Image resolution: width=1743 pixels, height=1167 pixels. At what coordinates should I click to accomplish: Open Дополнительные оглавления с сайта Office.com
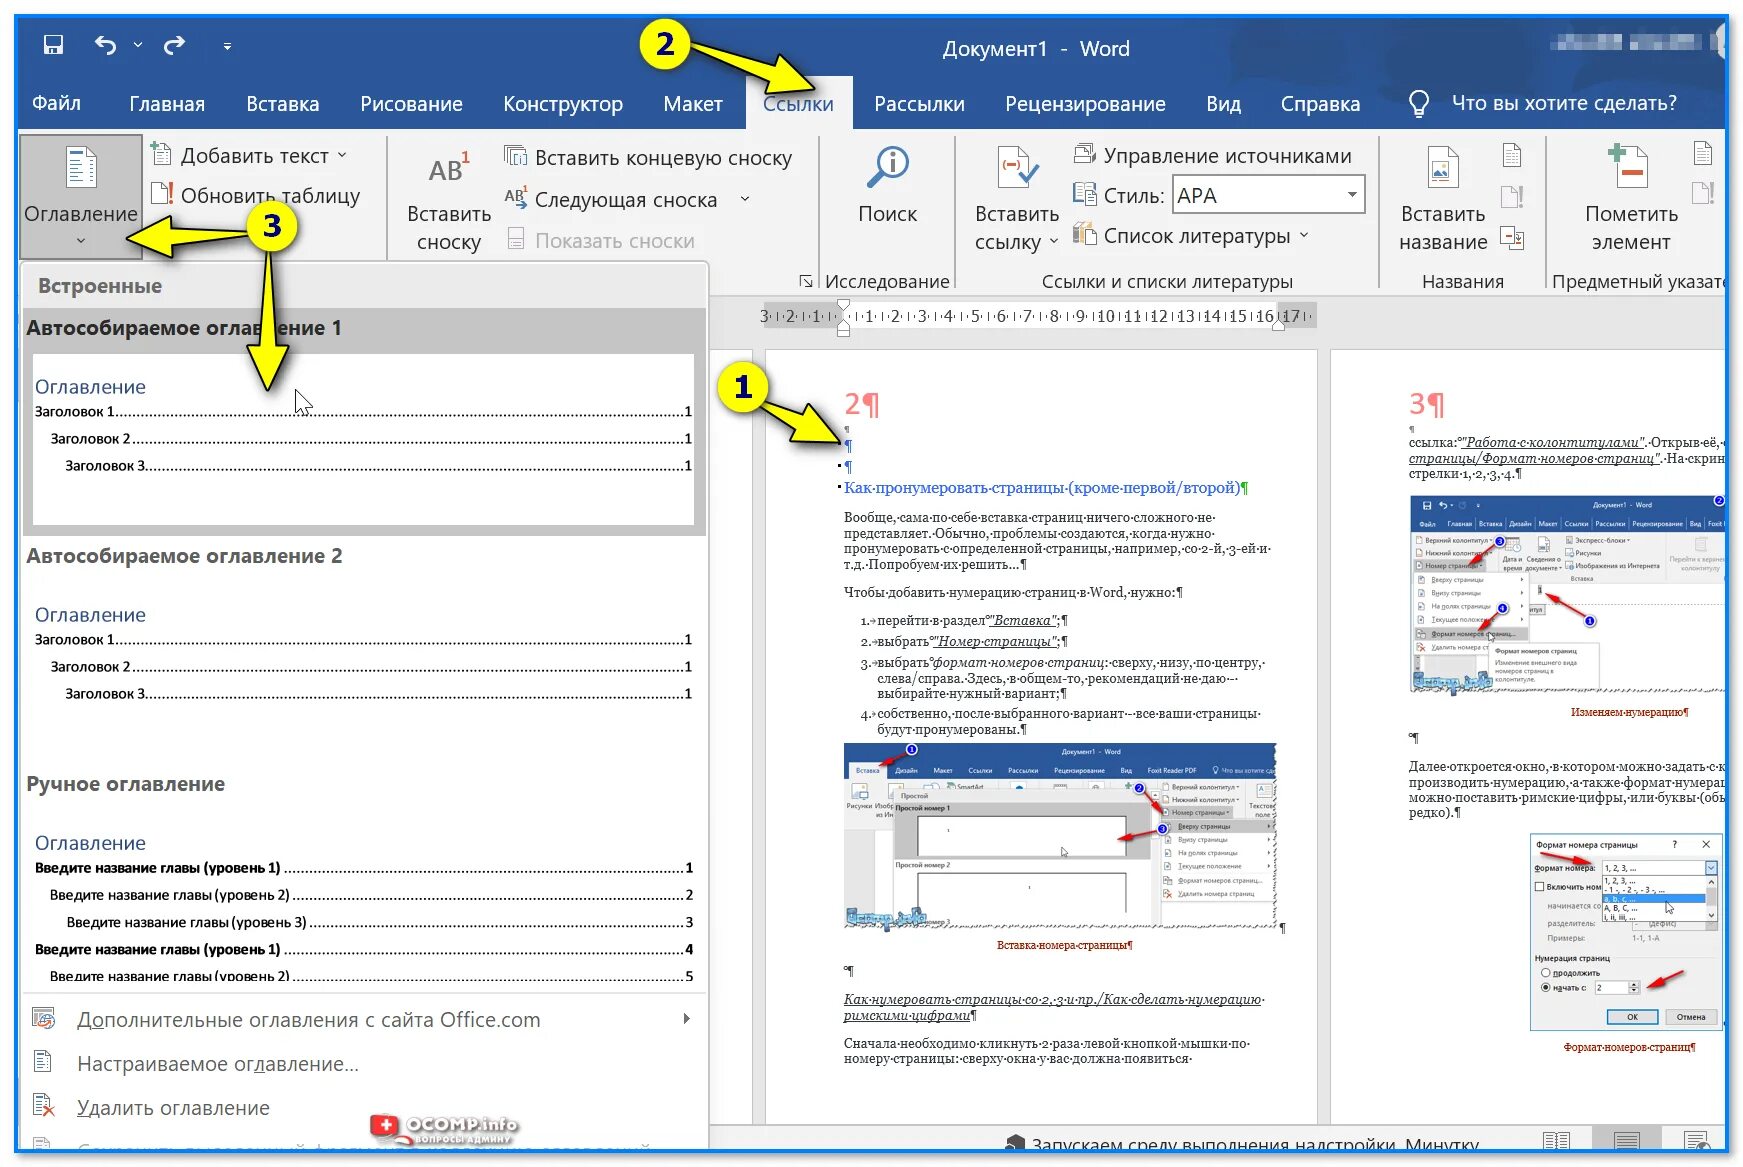(364, 1019)
